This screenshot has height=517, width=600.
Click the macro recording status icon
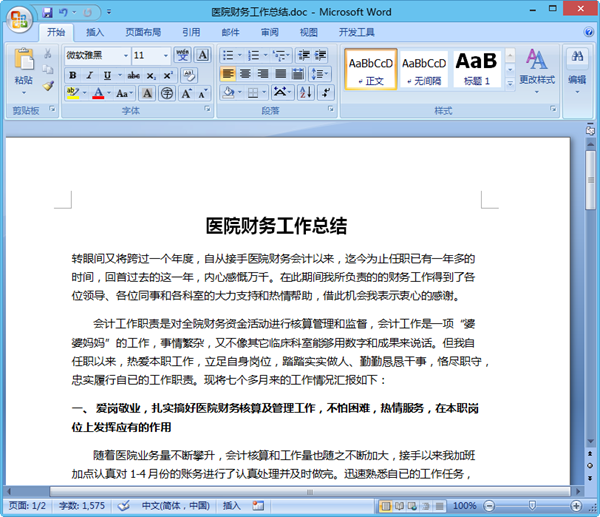click(x=258, y=506)
